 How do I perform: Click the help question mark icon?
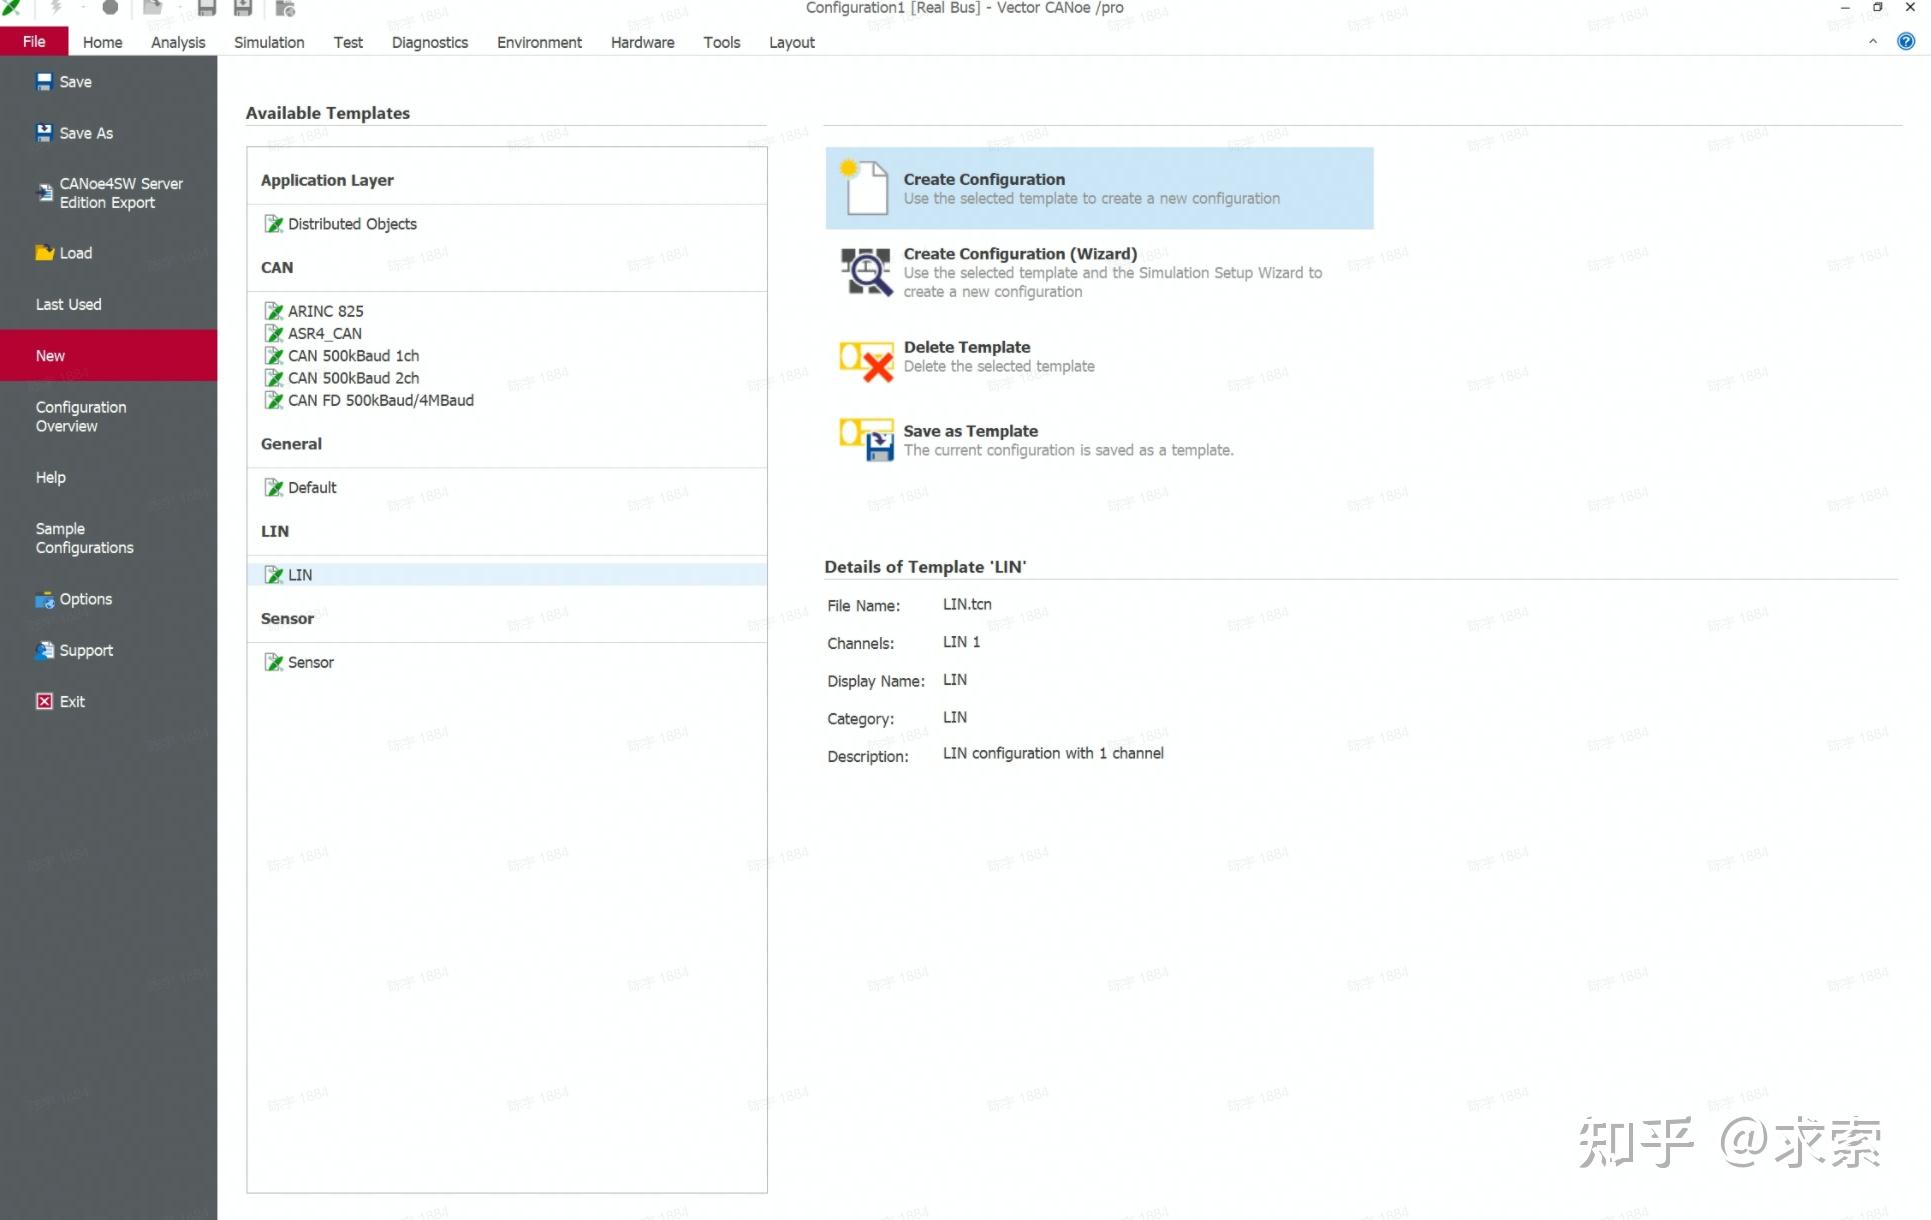[x=1906, y=42]
